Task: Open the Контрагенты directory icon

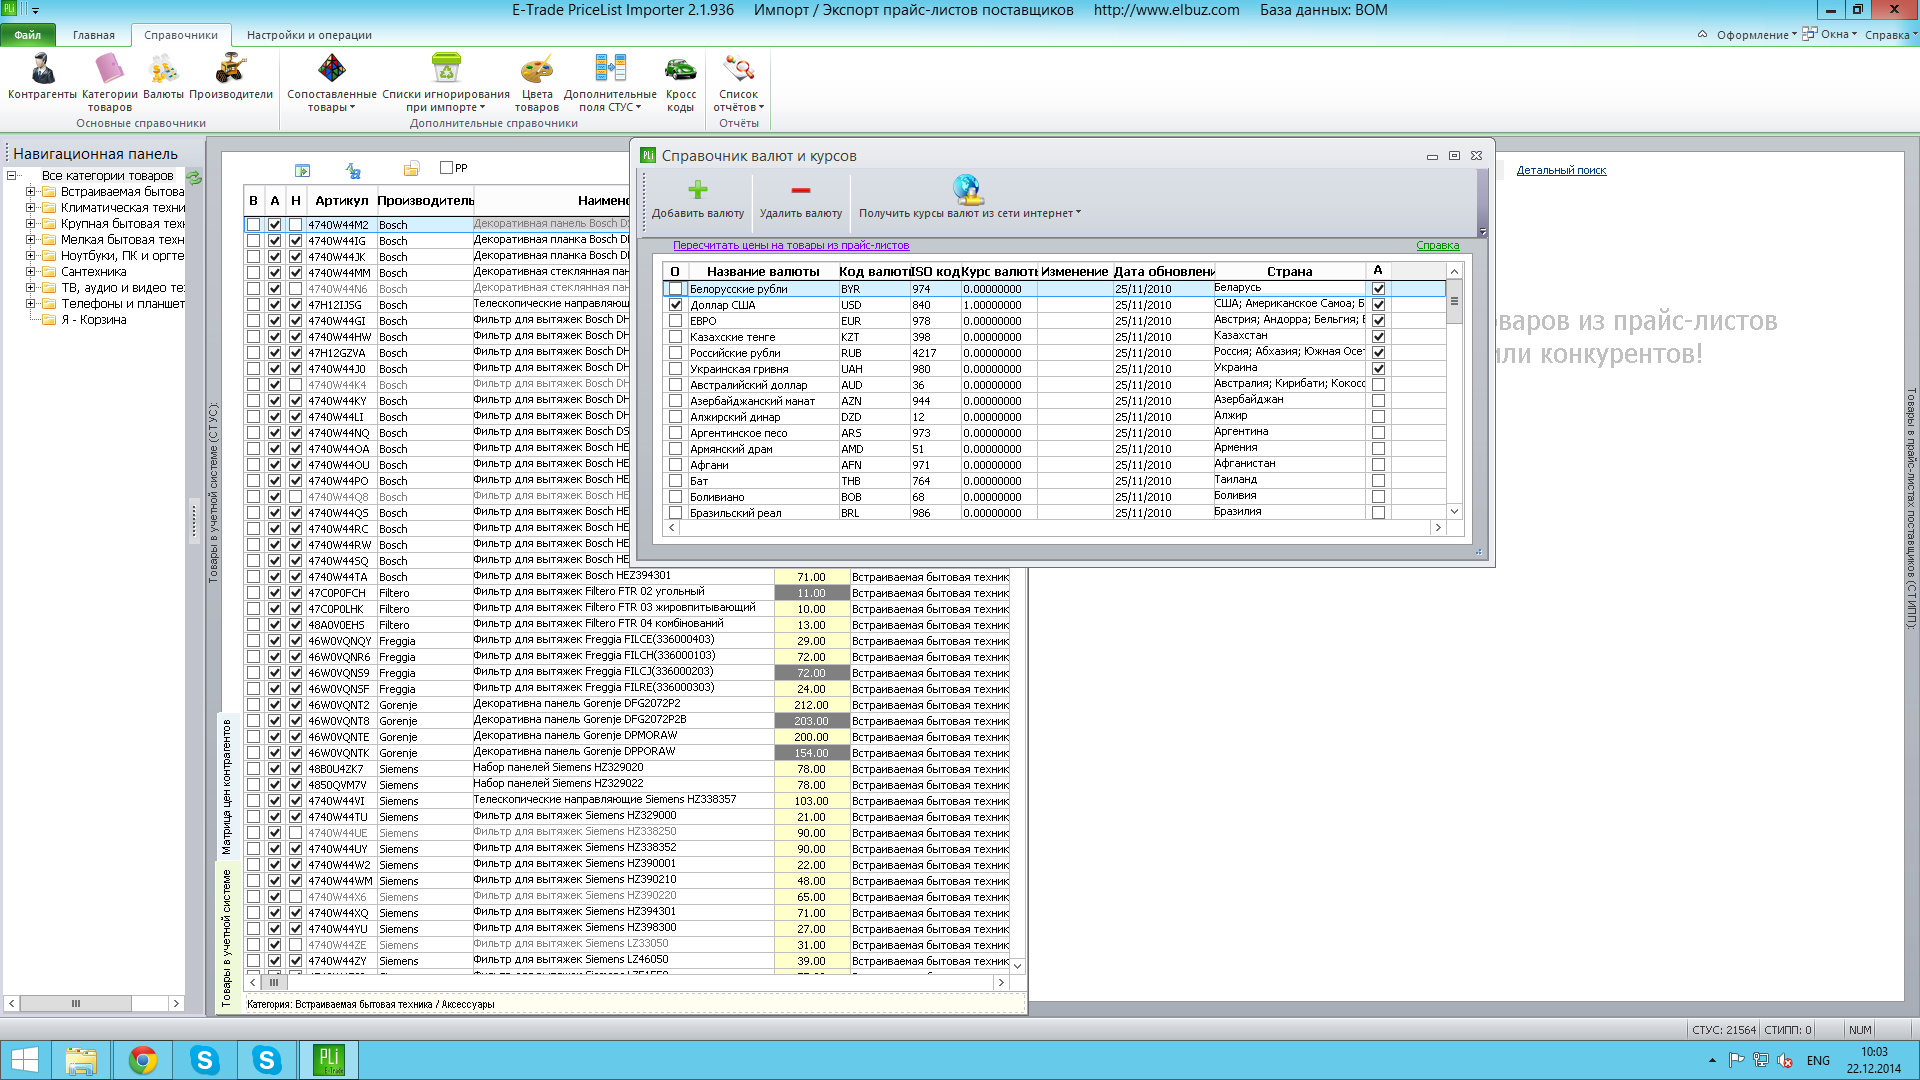Action: point(42,76)
